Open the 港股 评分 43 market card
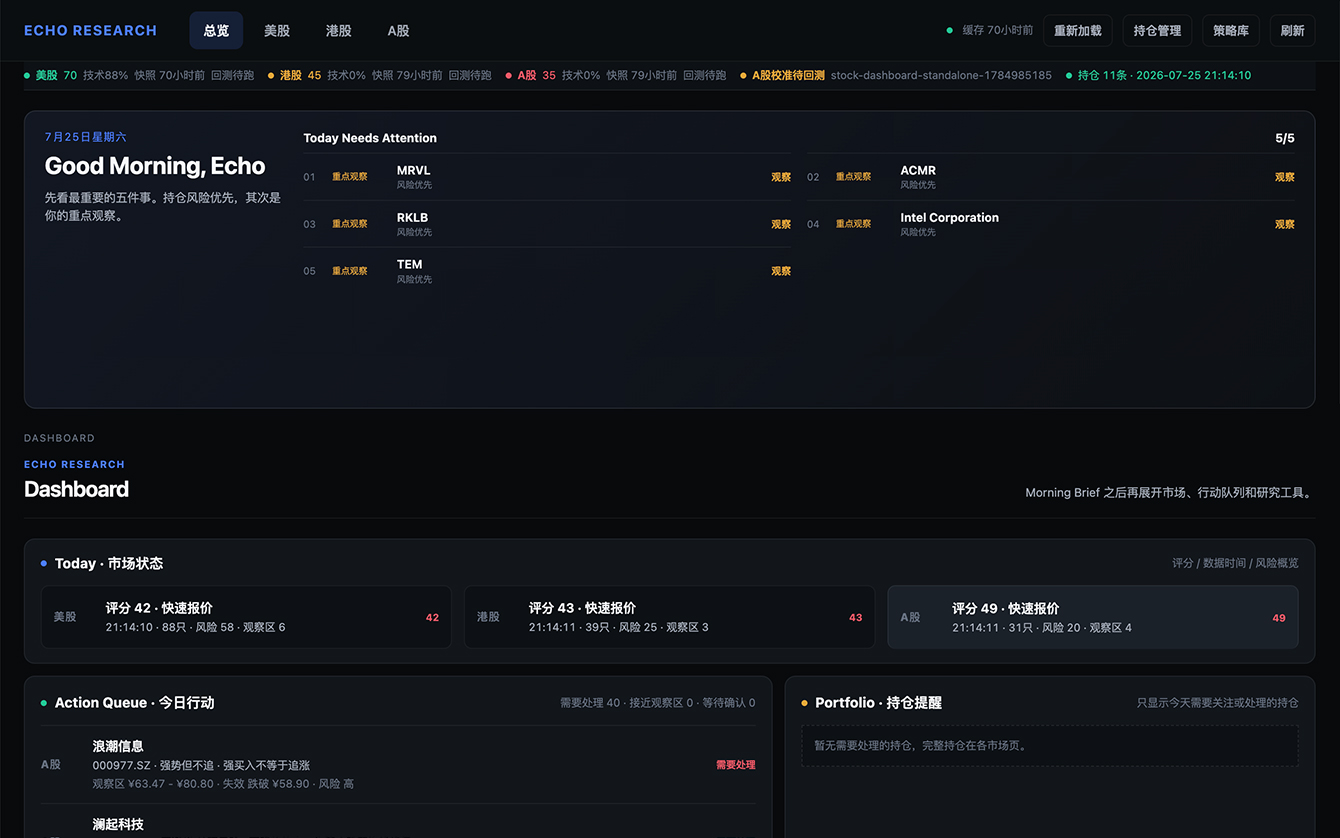Viewport: 1340px width, 838px height. pos(669,617)
